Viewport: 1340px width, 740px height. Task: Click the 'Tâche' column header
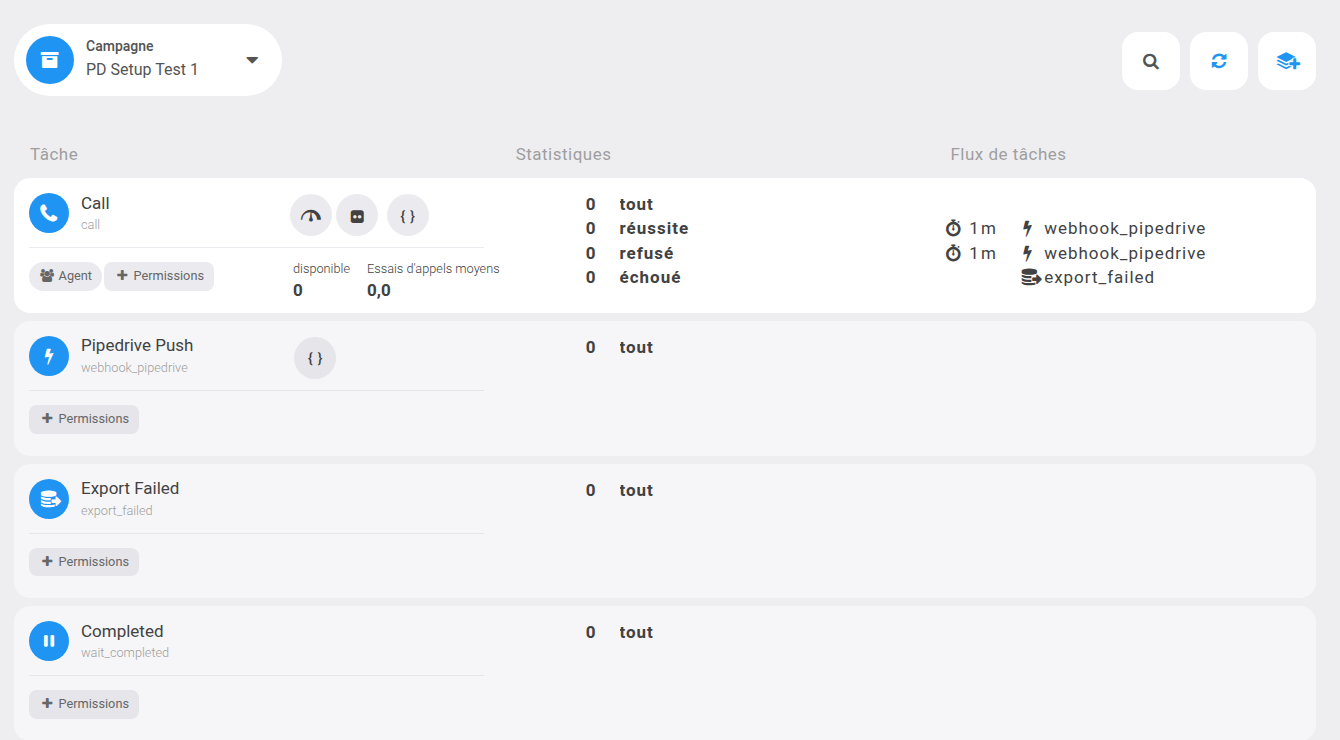coord(54,155)
